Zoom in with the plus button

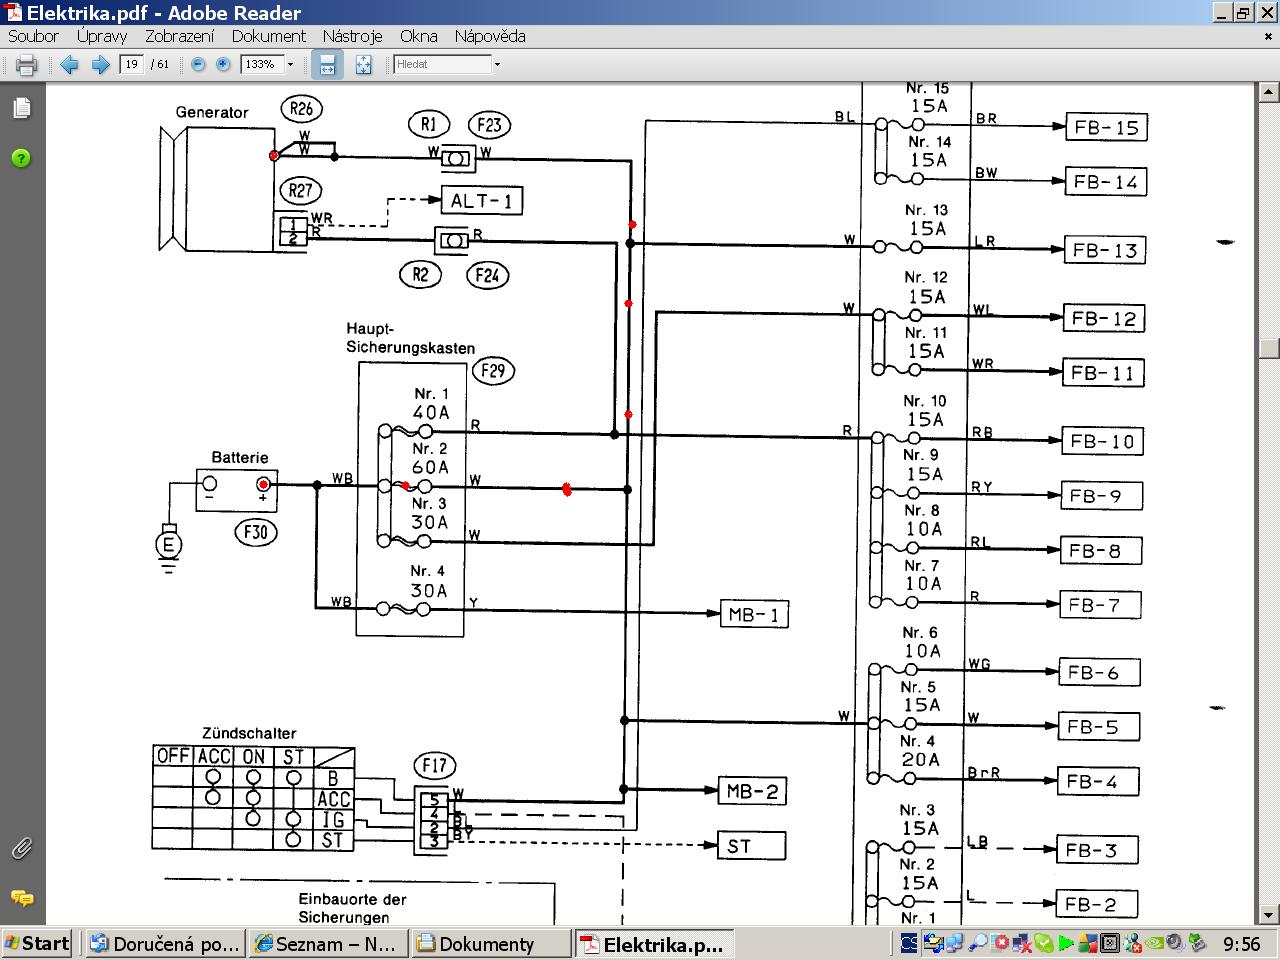pos(223,64)
